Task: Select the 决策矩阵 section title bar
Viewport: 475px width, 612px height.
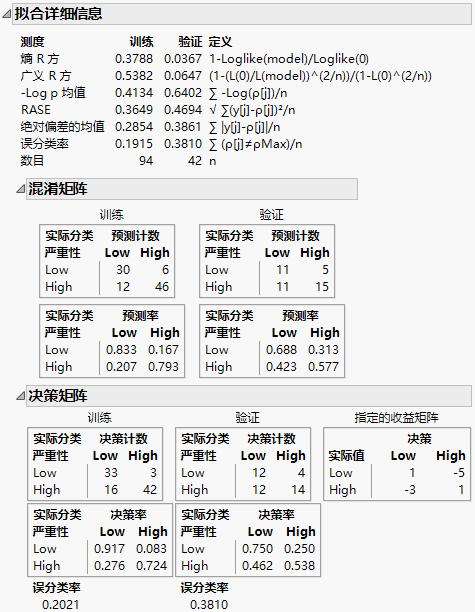Action: click(x=249, y=396)
